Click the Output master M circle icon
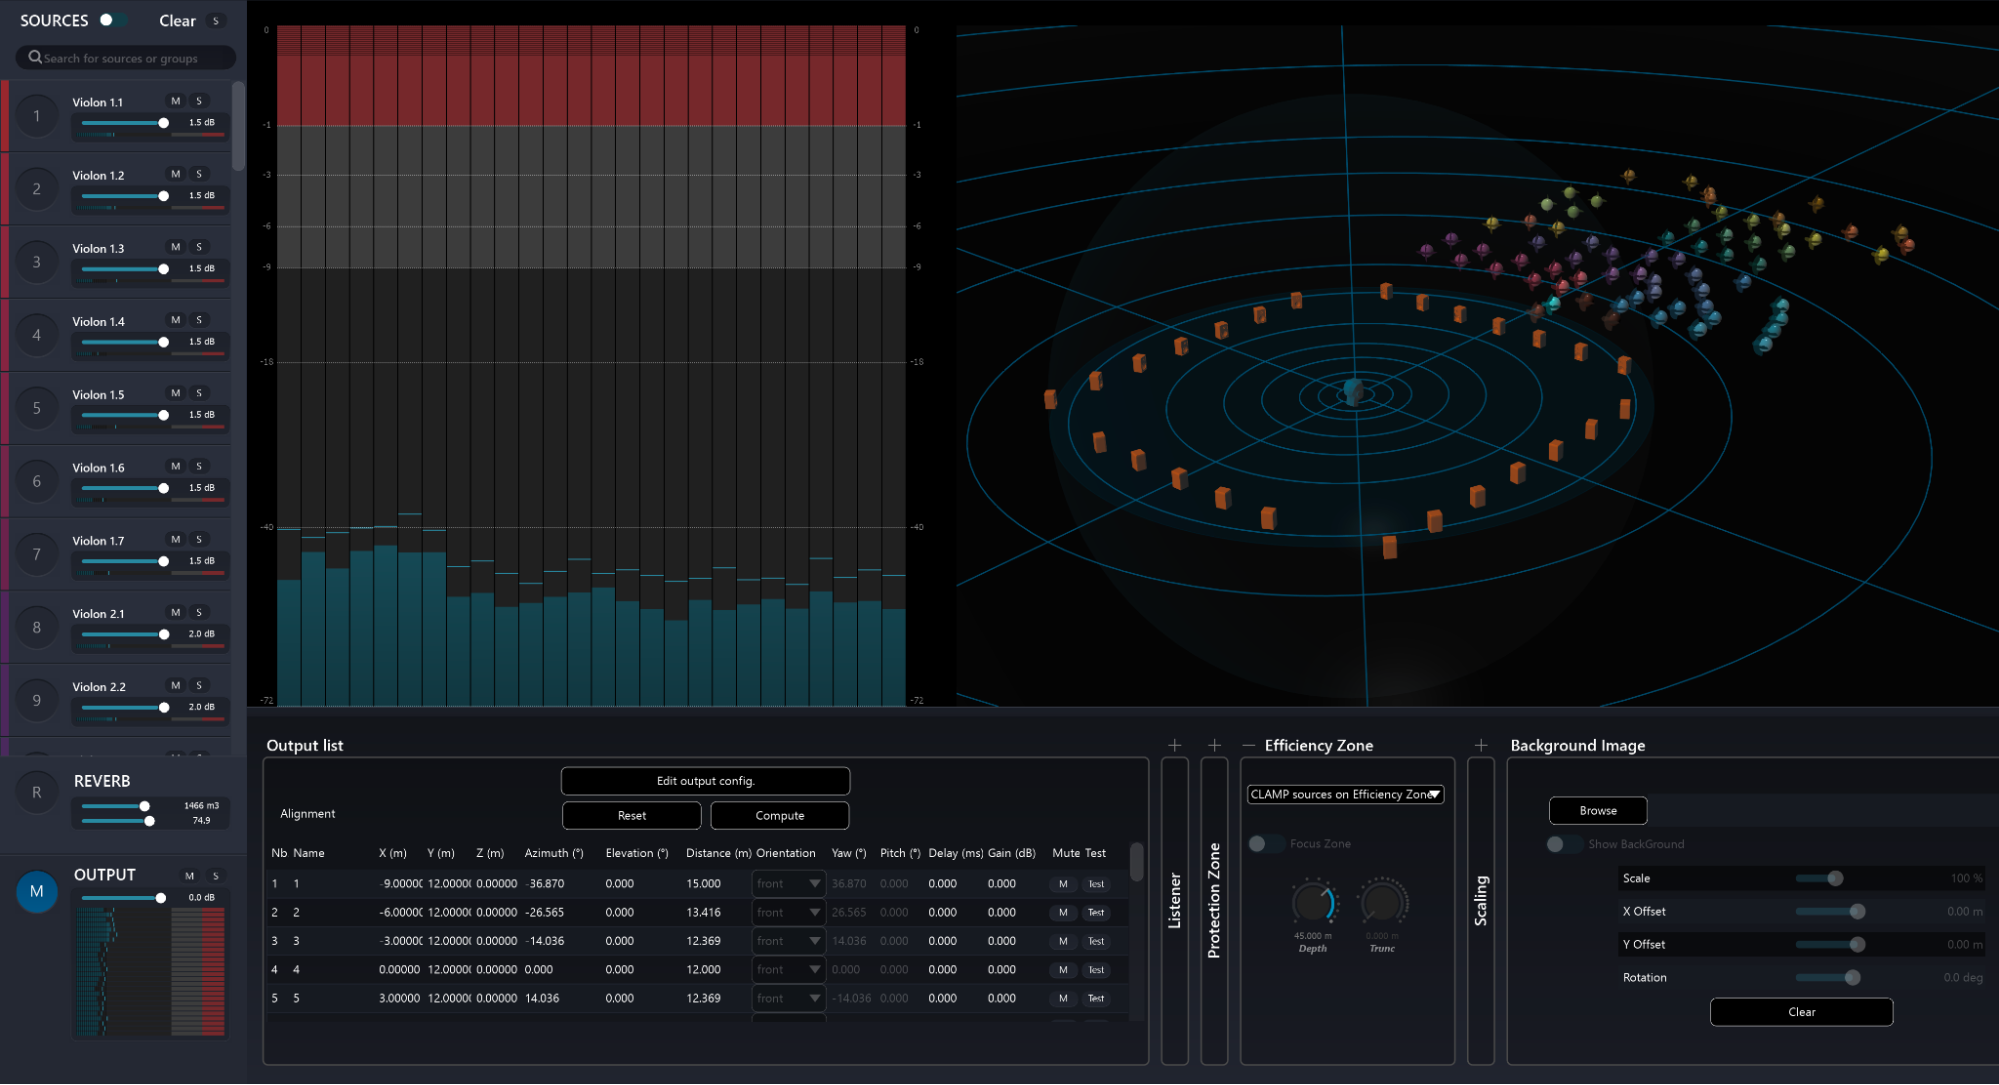The height and width of the screenshot is (1085, 1999). point(37,891)
